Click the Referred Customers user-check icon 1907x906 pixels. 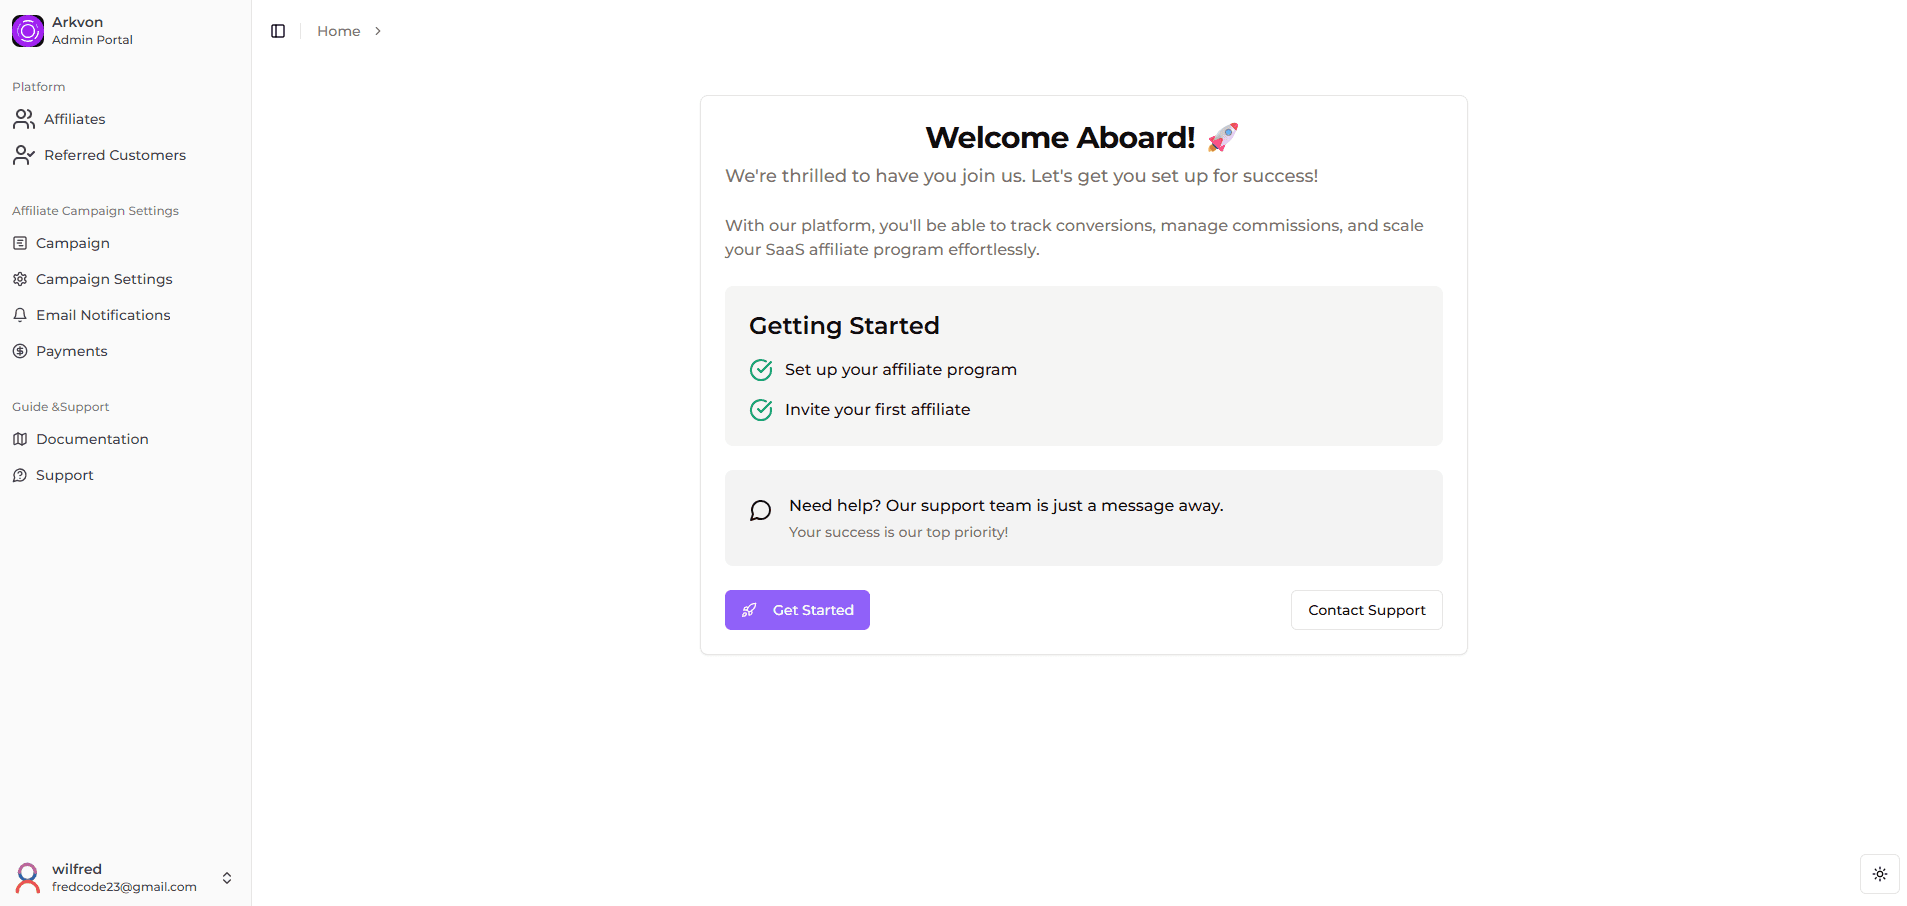[24, 155]
